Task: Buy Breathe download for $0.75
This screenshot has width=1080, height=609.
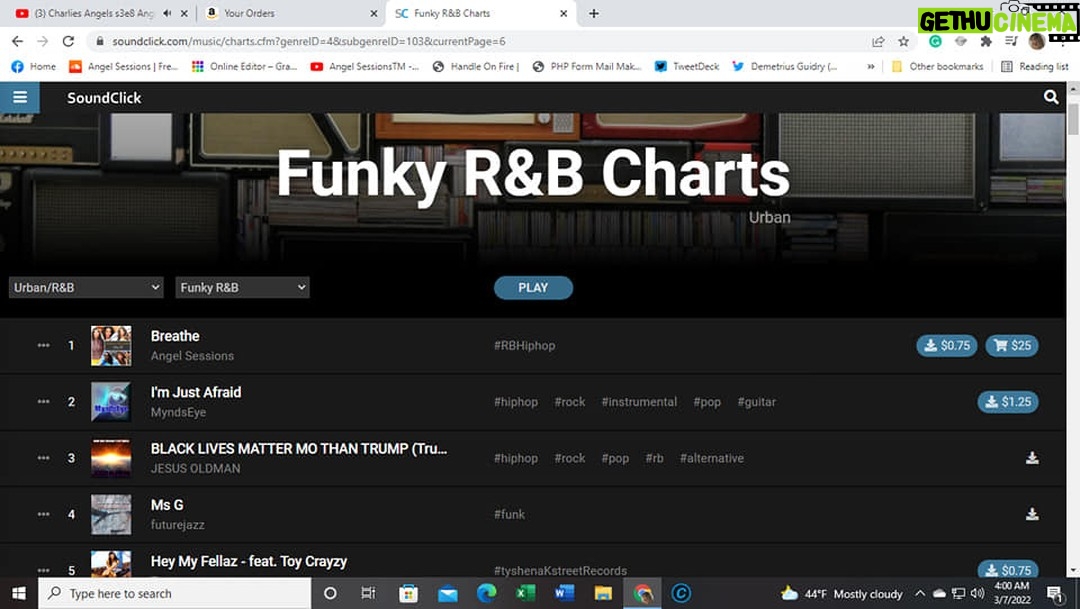Action: click(947, 345)
